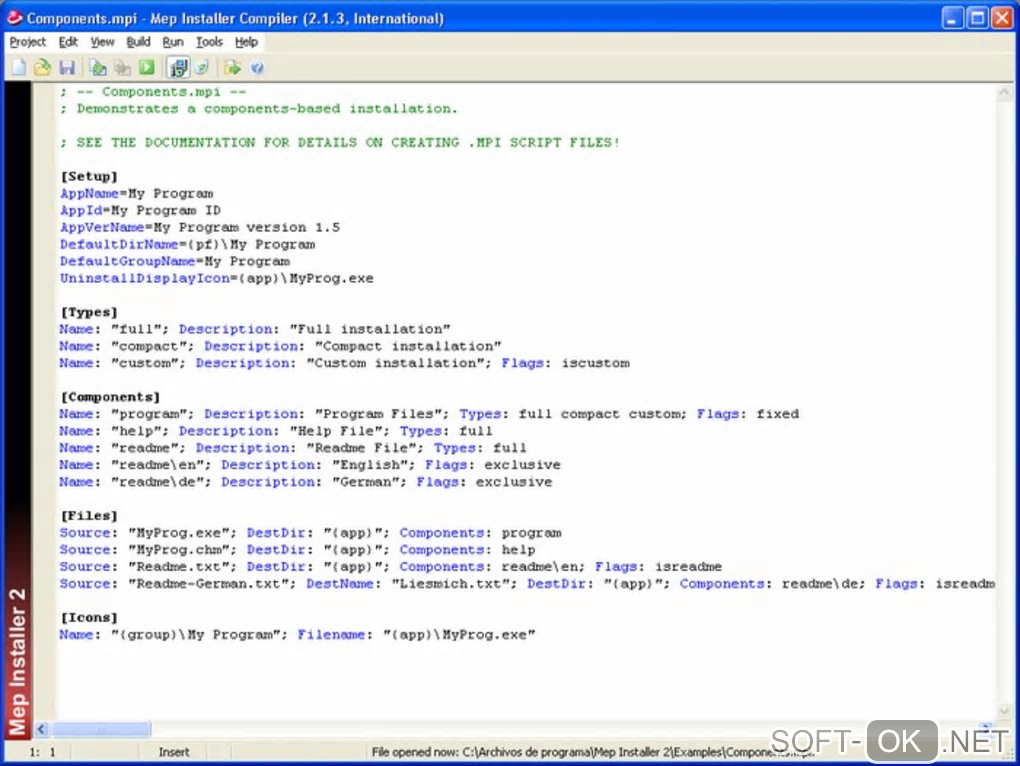Click the horizontal scrollbar left arrow
Image resolution: width=1020 pixels, height=766 pixels.
pyautogui.click(x=42, y=729)
